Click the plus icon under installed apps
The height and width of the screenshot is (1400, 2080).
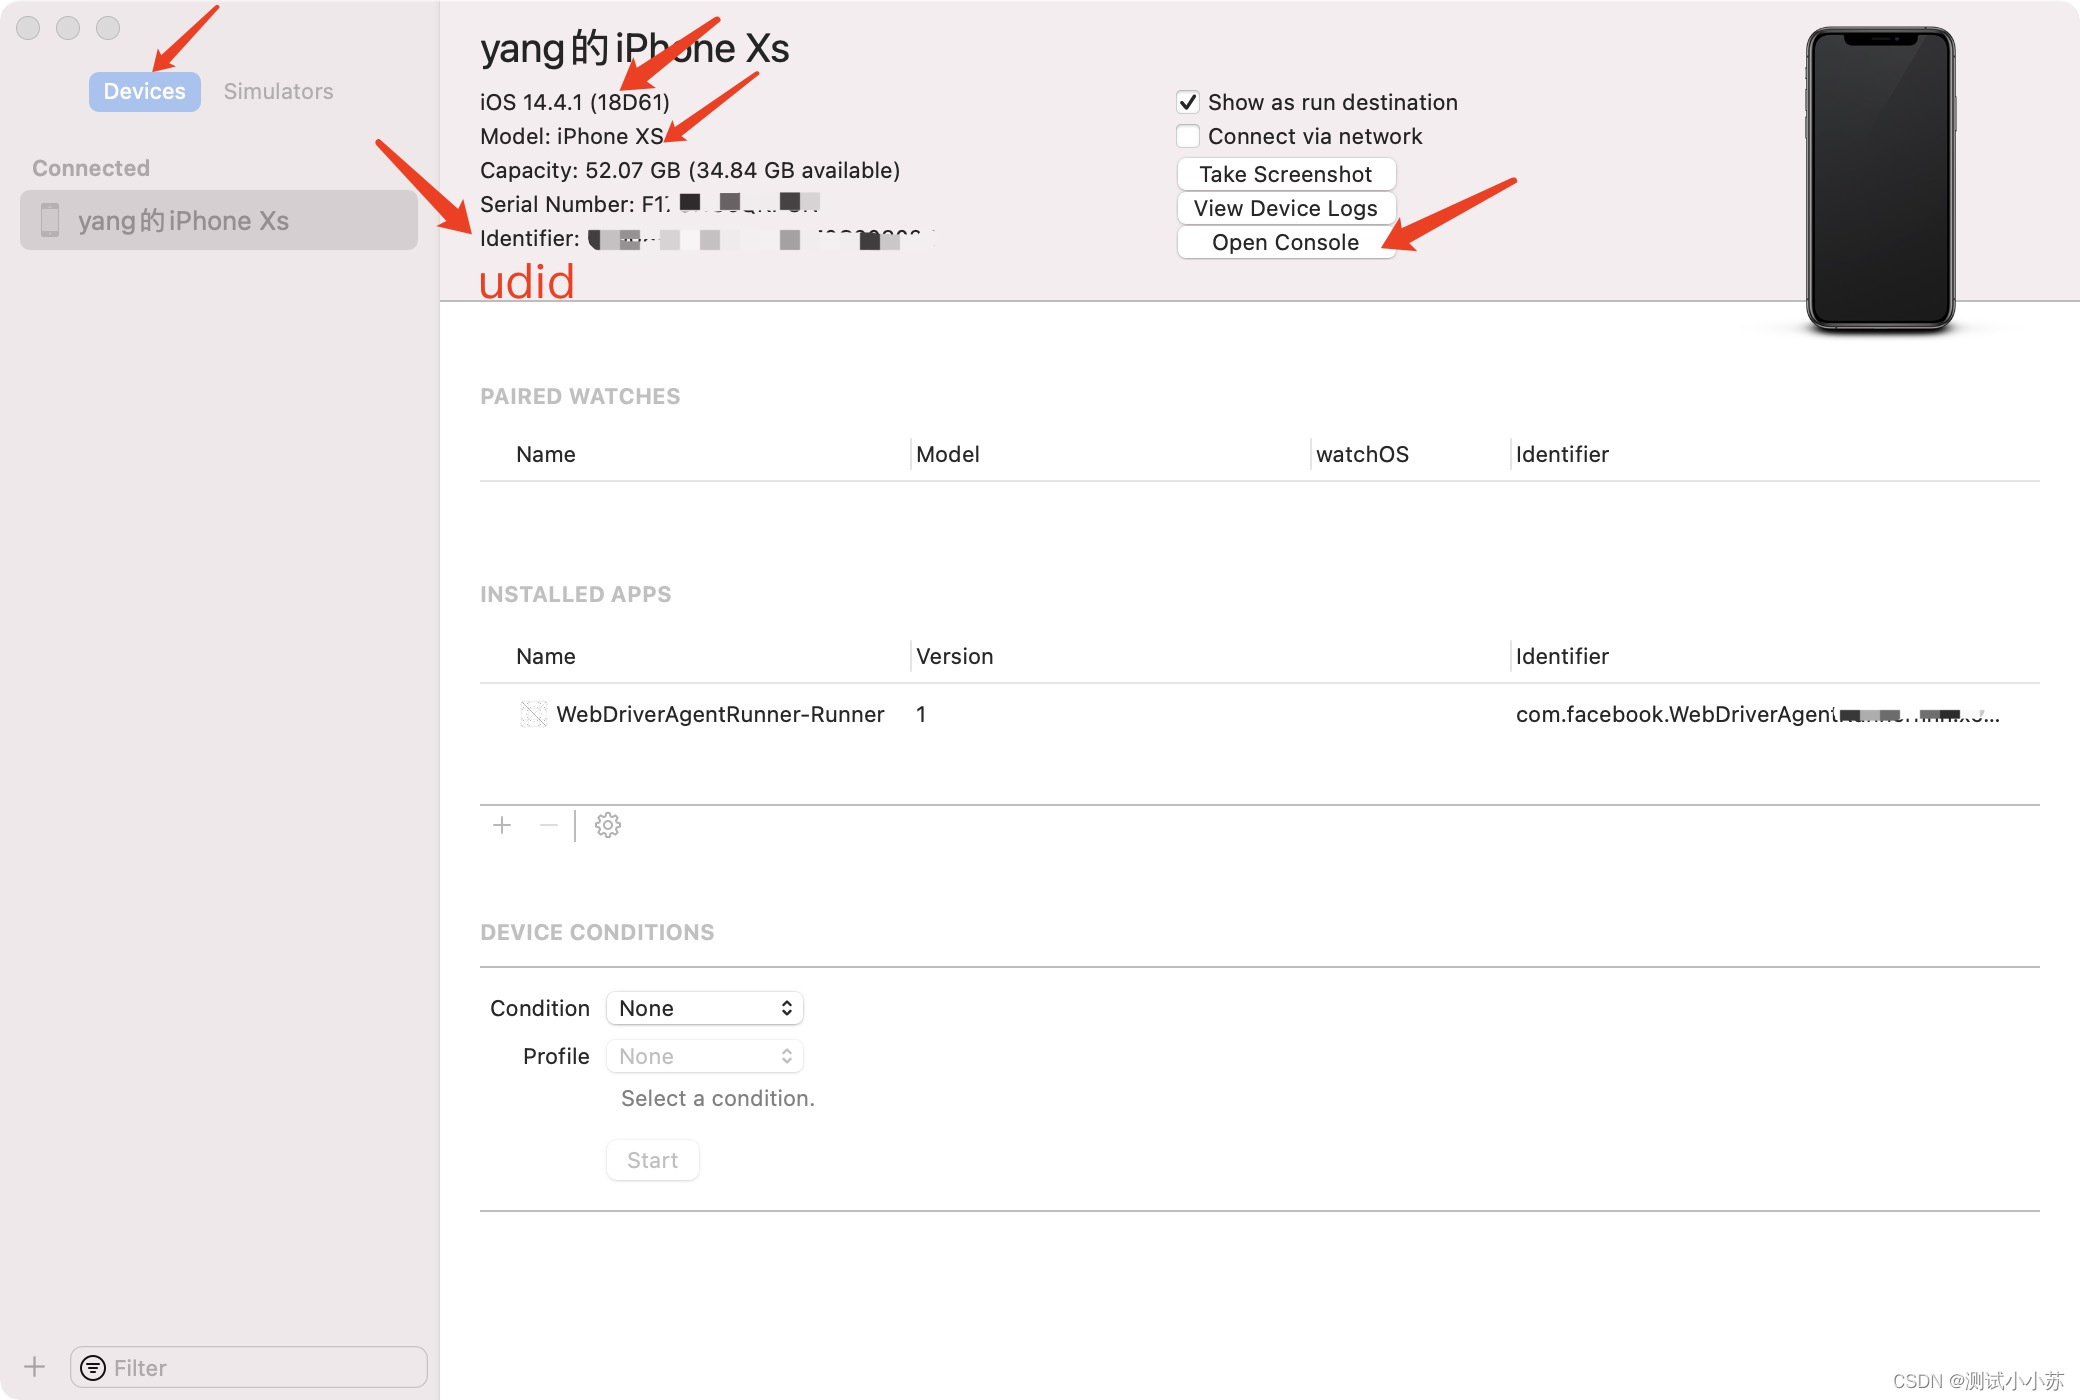point(502,825)
